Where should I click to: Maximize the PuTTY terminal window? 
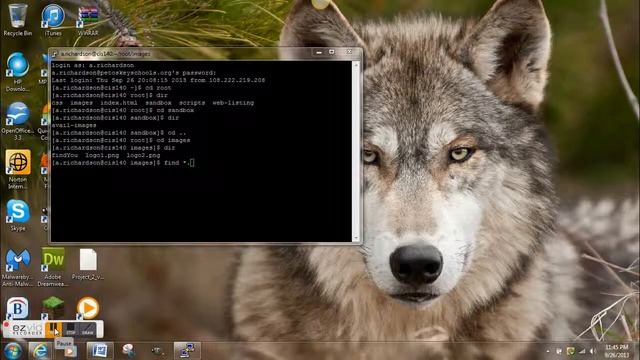point(332,52)
